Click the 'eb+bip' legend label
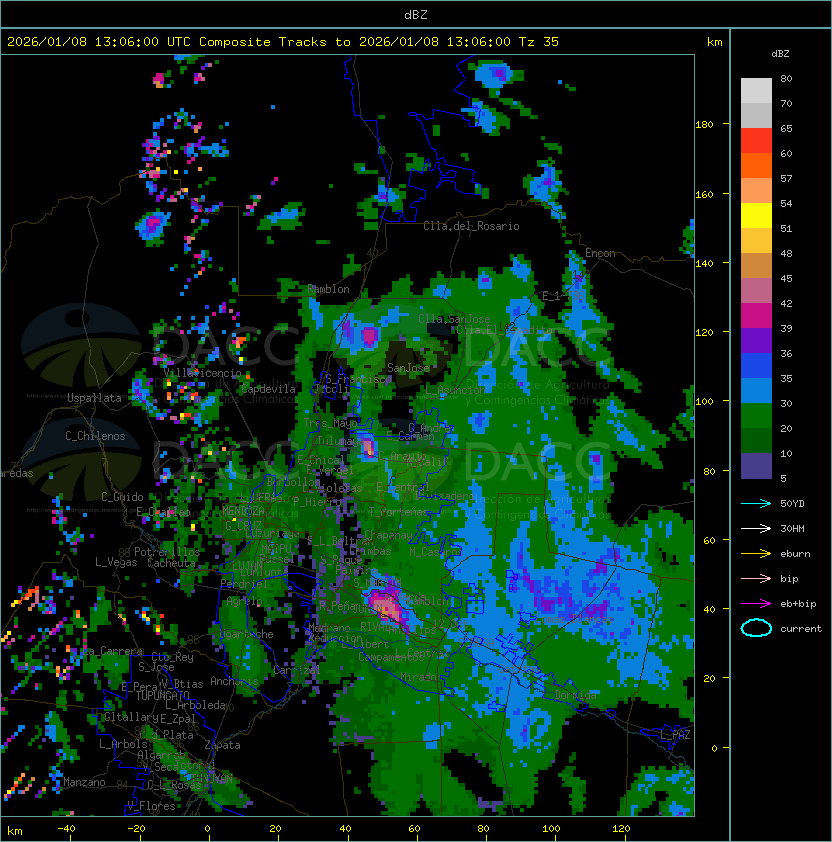Image resolution: width=832 pixels, height=842 pixels. (x=798, y=604)
